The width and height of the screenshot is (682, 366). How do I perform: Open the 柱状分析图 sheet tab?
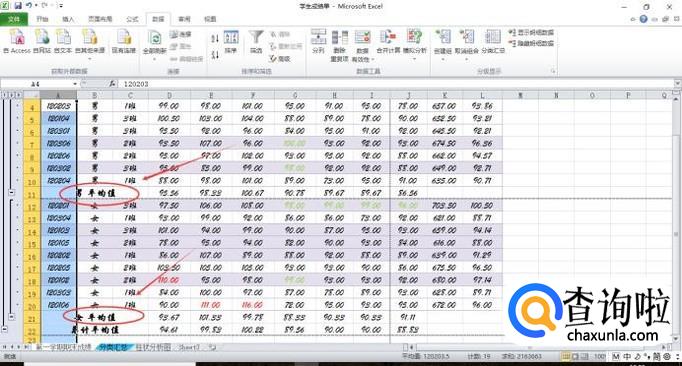click(153, 347)
